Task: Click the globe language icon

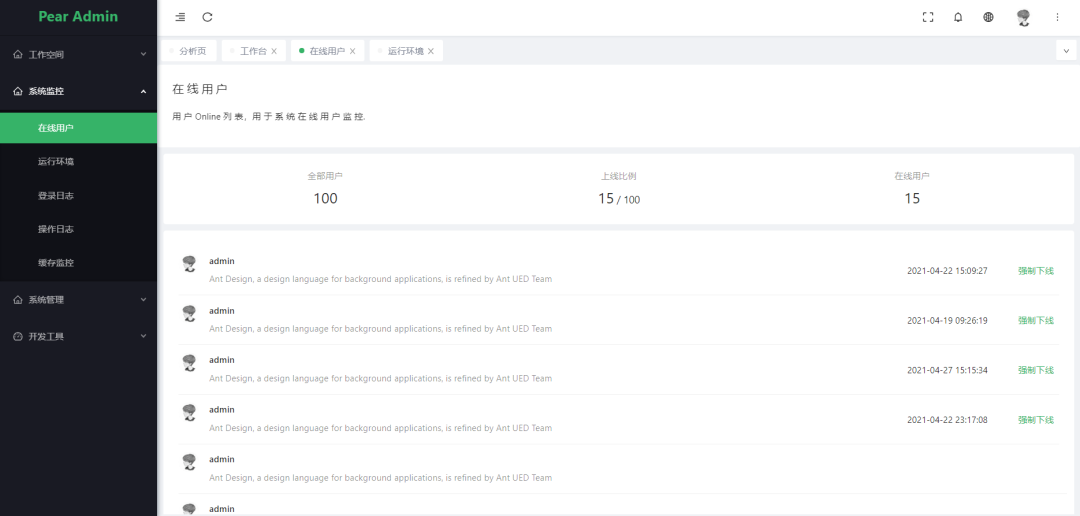Action: [988, 17]
